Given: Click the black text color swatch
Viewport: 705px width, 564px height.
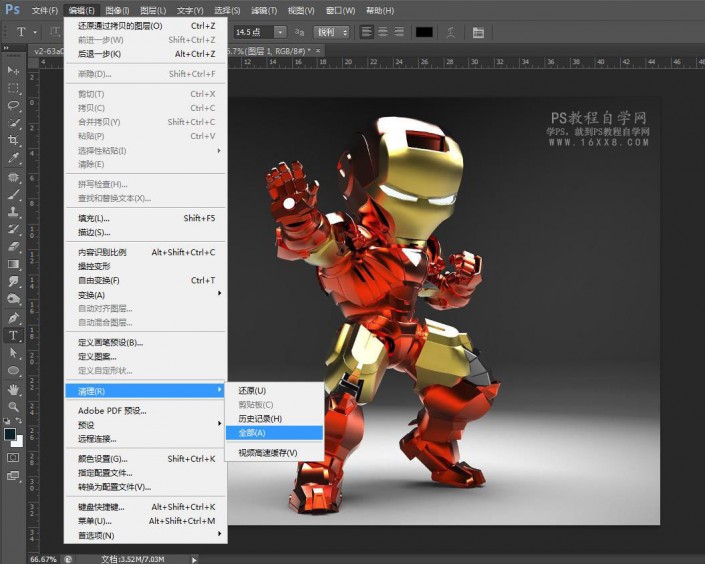Looking at the screenshot, I should (424, 32).
